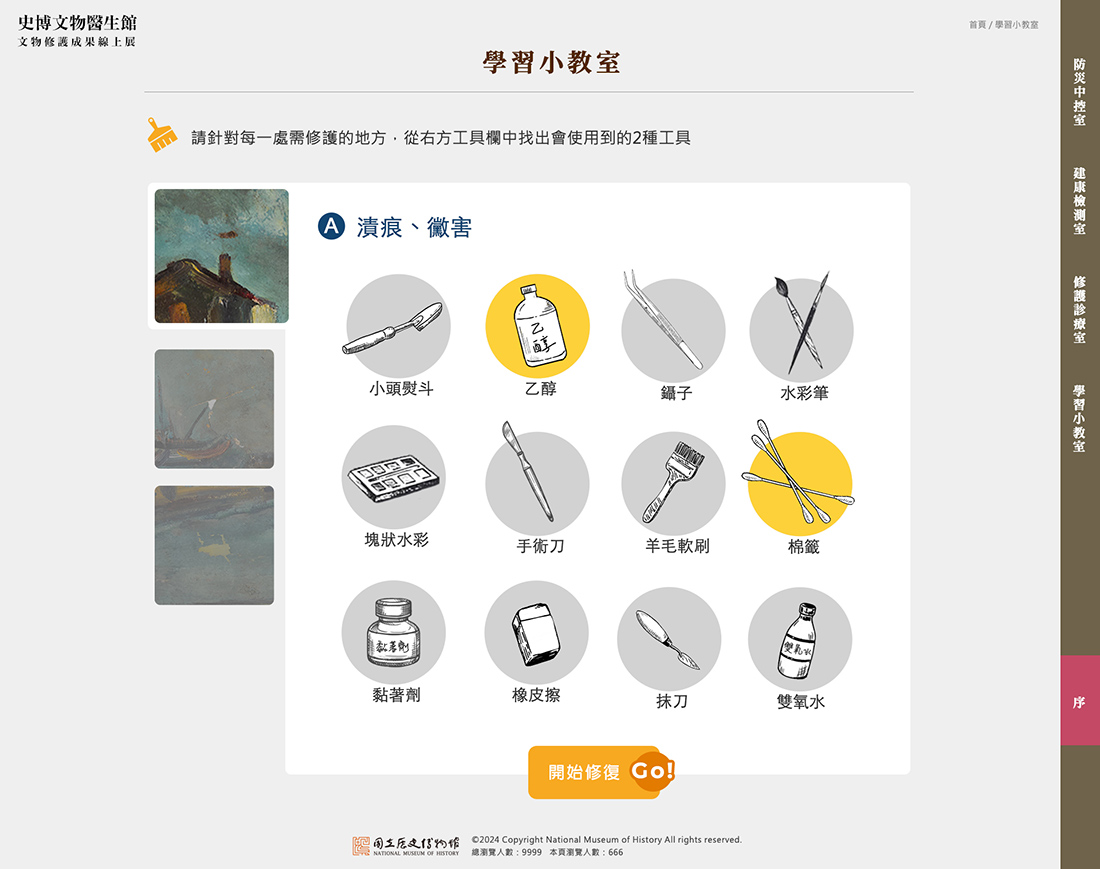The width and height of the screenshot is (1100, 869).
Task: Switch to 修護診療室 sidebar tab
Action: 1079,309
